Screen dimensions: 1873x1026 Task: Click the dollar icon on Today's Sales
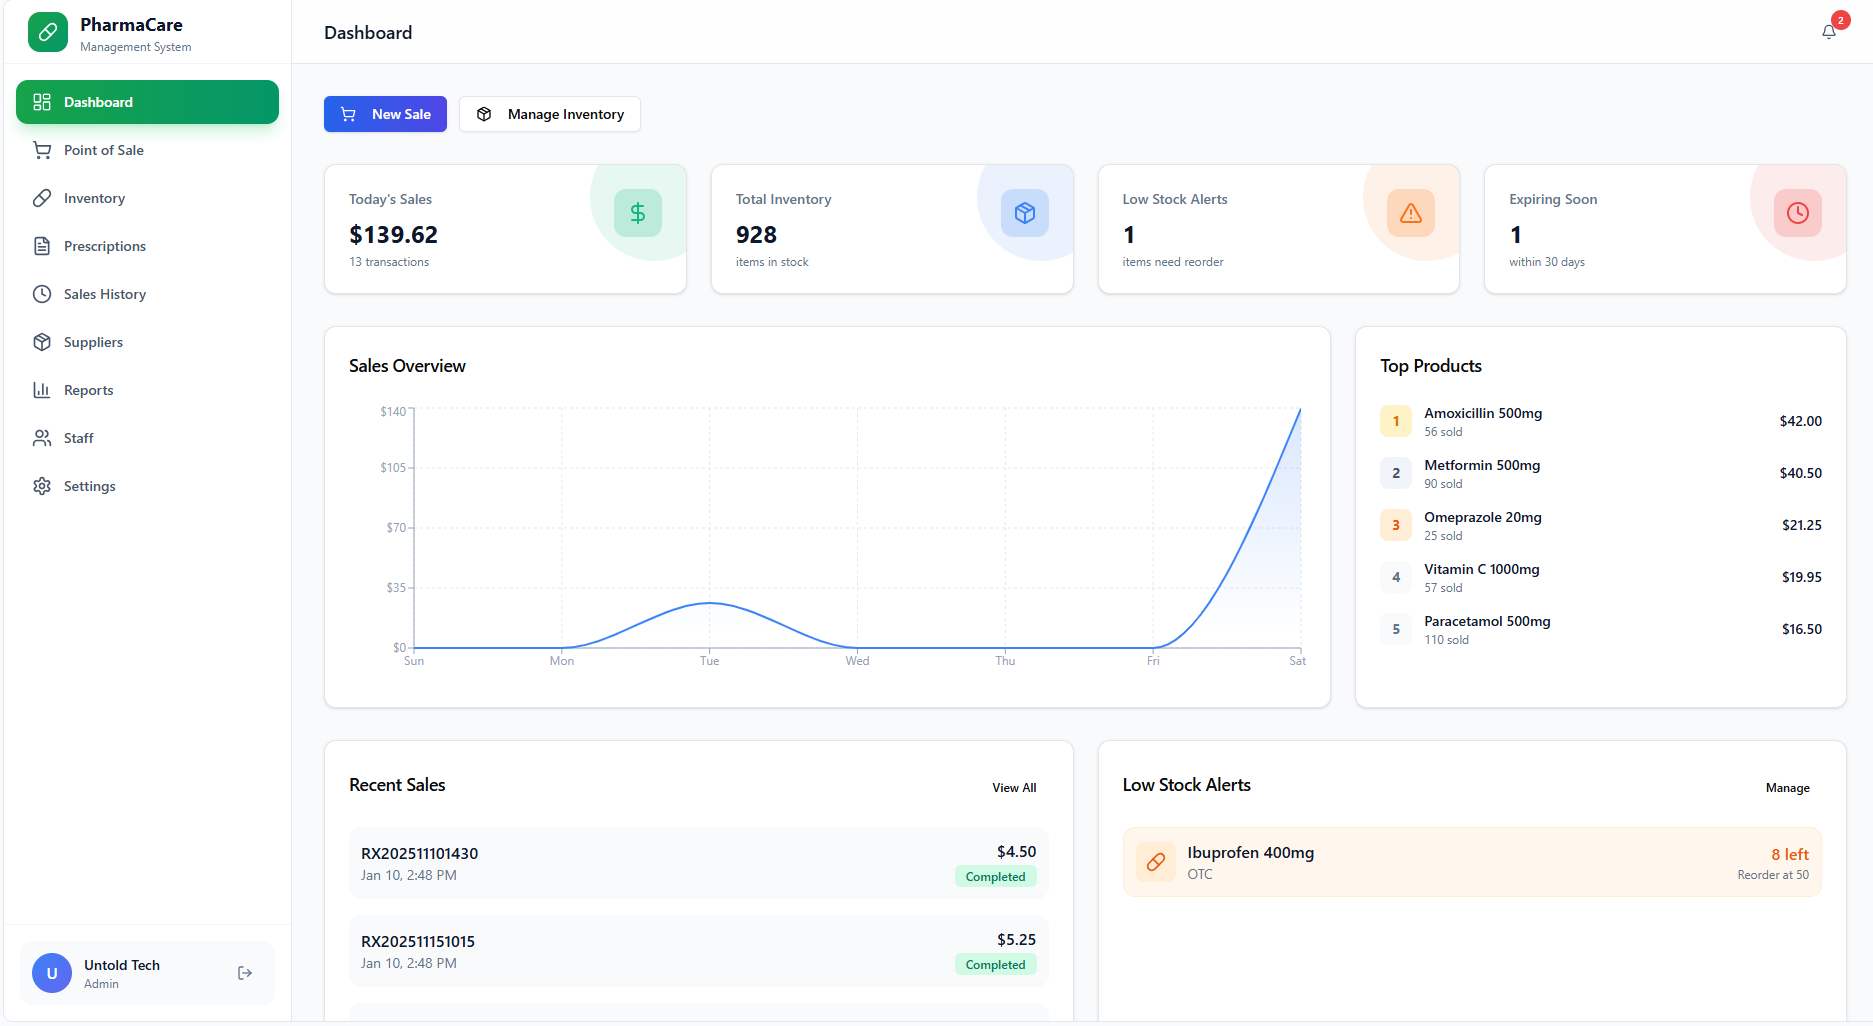point(637,213)
